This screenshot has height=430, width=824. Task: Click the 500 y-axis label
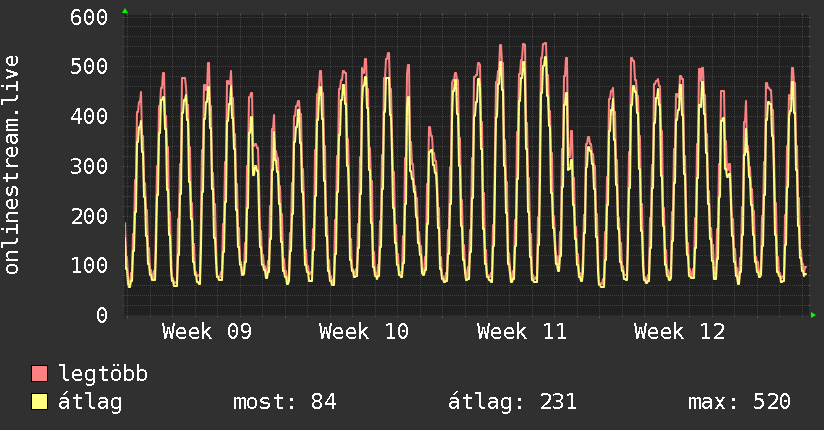pyautogui.click(x=89, y=67)
